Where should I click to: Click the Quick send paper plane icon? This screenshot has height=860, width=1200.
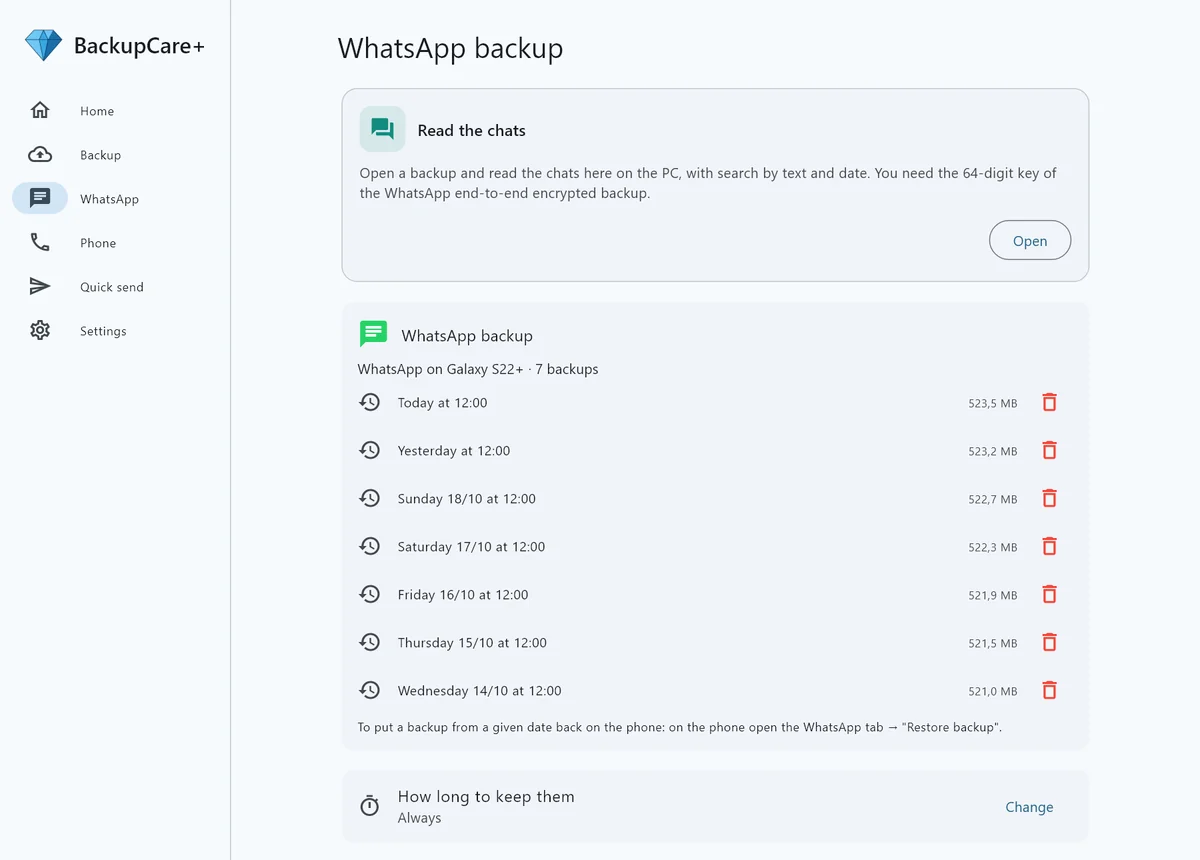tap(40, 287)
